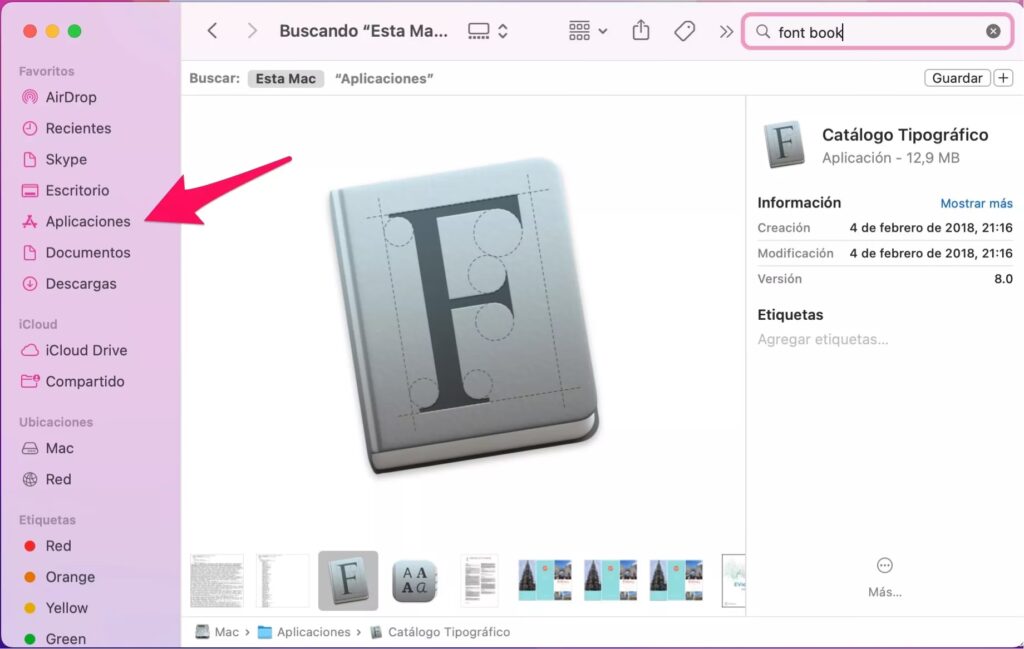Change view mode with gallery view selector
This screenshot has width=1024, height=649.
click(x=488, y=31)
